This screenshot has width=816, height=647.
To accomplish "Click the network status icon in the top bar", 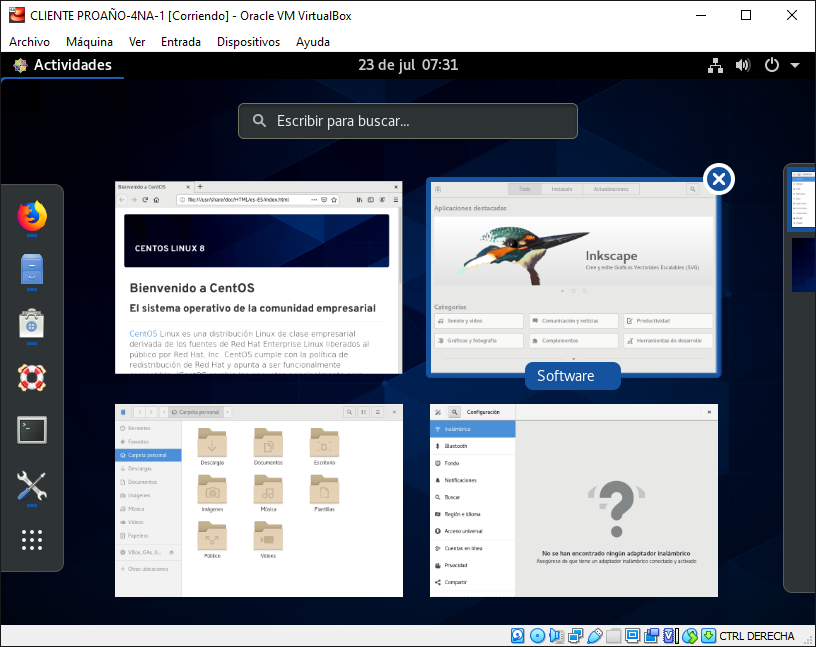I will [x=716, y=66].
